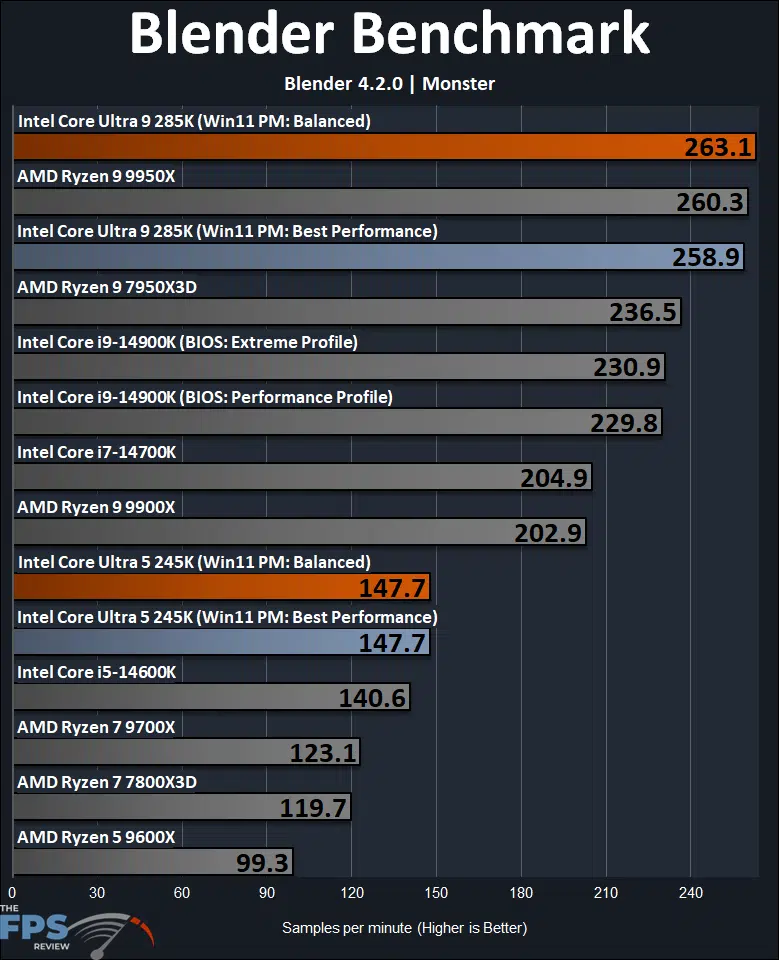
Task: Select the AMD Ryzen 9 7950X3D label
Action: (x=107, y=287)
